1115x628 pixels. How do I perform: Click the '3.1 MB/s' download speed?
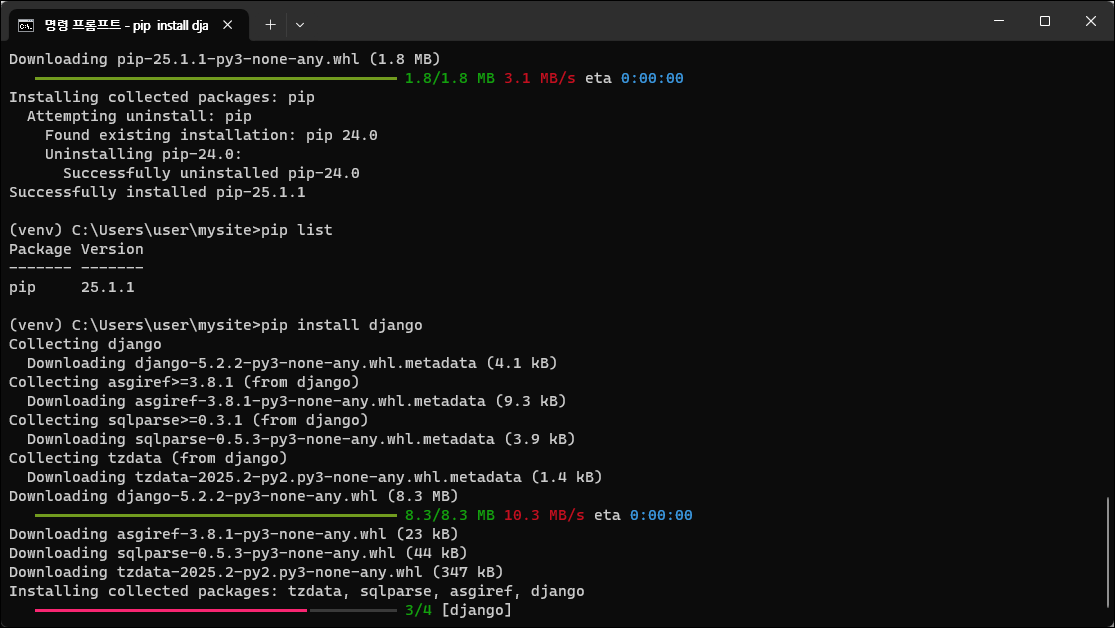pyautogui.click(x=540, y=78)
